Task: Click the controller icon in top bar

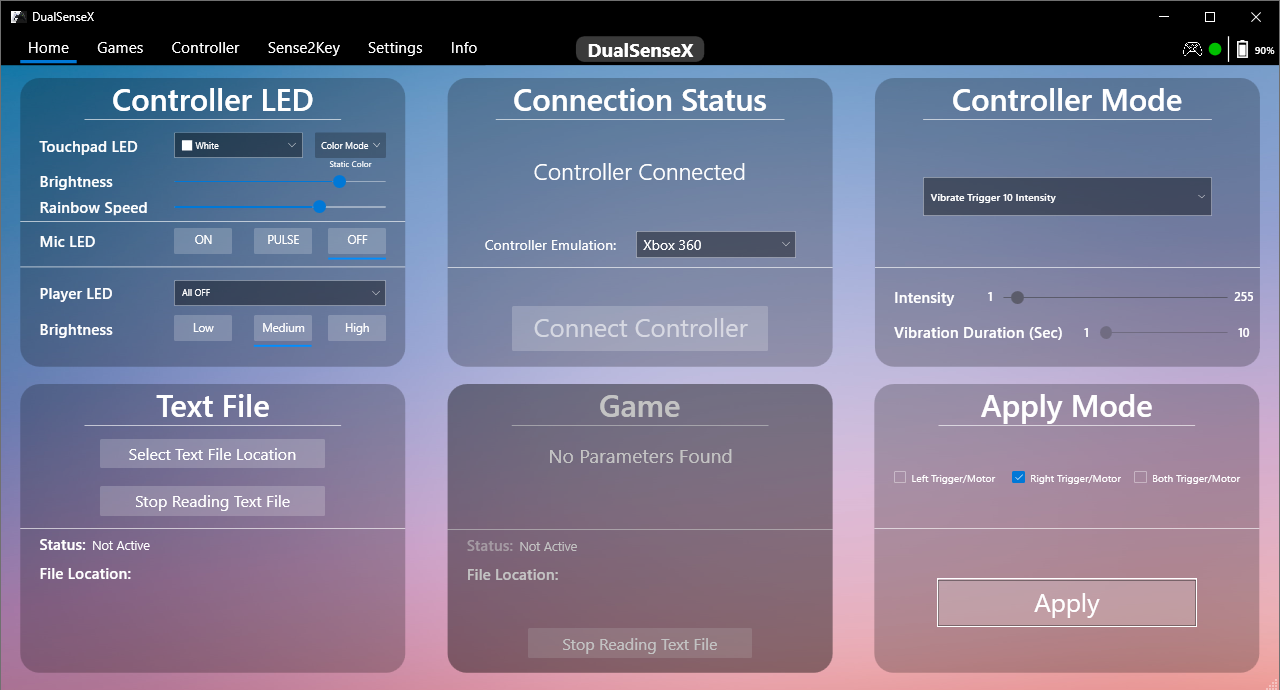Action: (x=1192, y=49)
